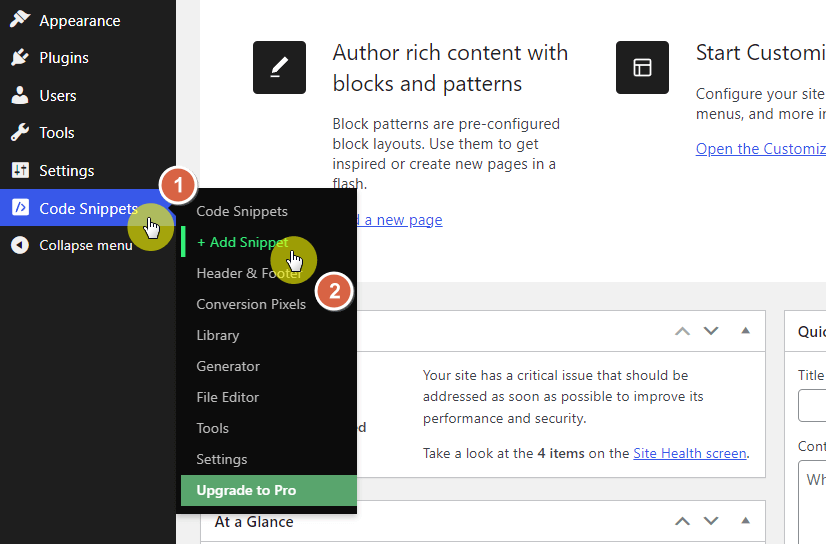Toggle At a Glance panel collapse triangle
Image resolution: width=826 pixels, height=544 pixels.
[745, 521]
